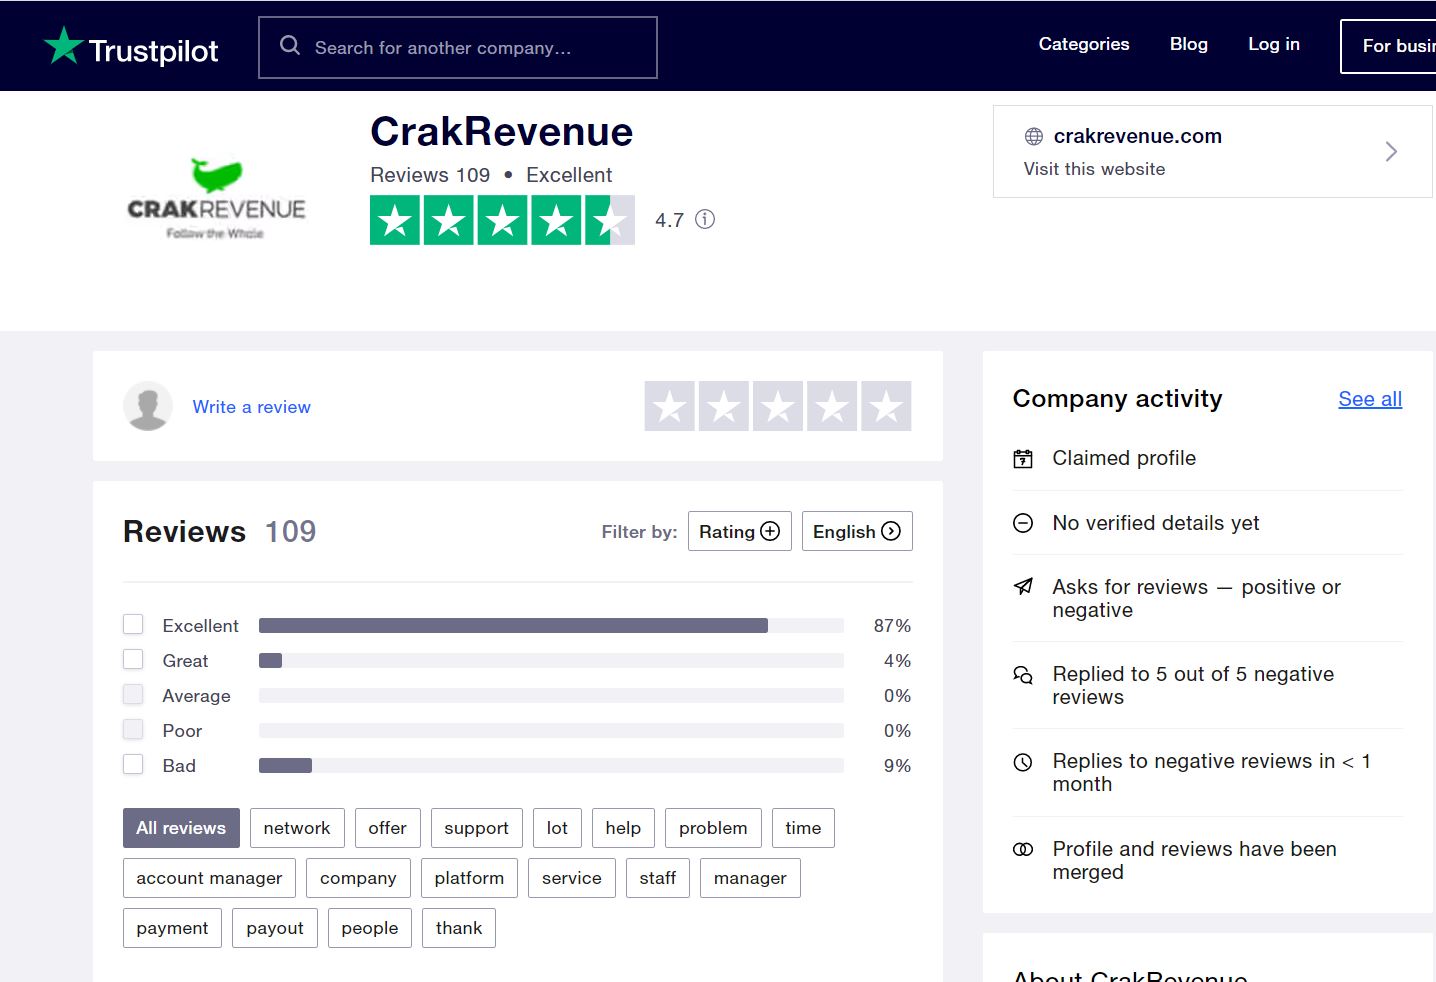This screenshot has height=982, width=1436.
Task: Click the search magnifier icon
Action: point(290,45)
